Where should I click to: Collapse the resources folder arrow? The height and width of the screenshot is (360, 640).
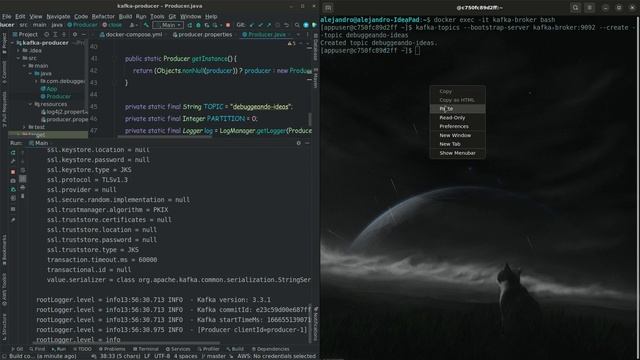tap(30, 104)
